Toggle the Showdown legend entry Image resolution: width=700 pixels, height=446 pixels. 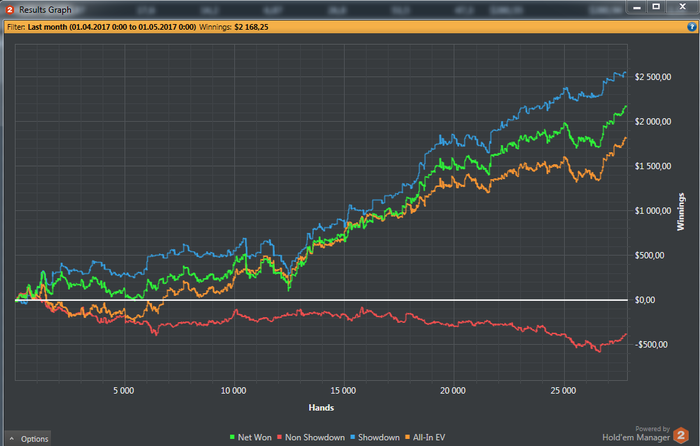tap(375, 438)
